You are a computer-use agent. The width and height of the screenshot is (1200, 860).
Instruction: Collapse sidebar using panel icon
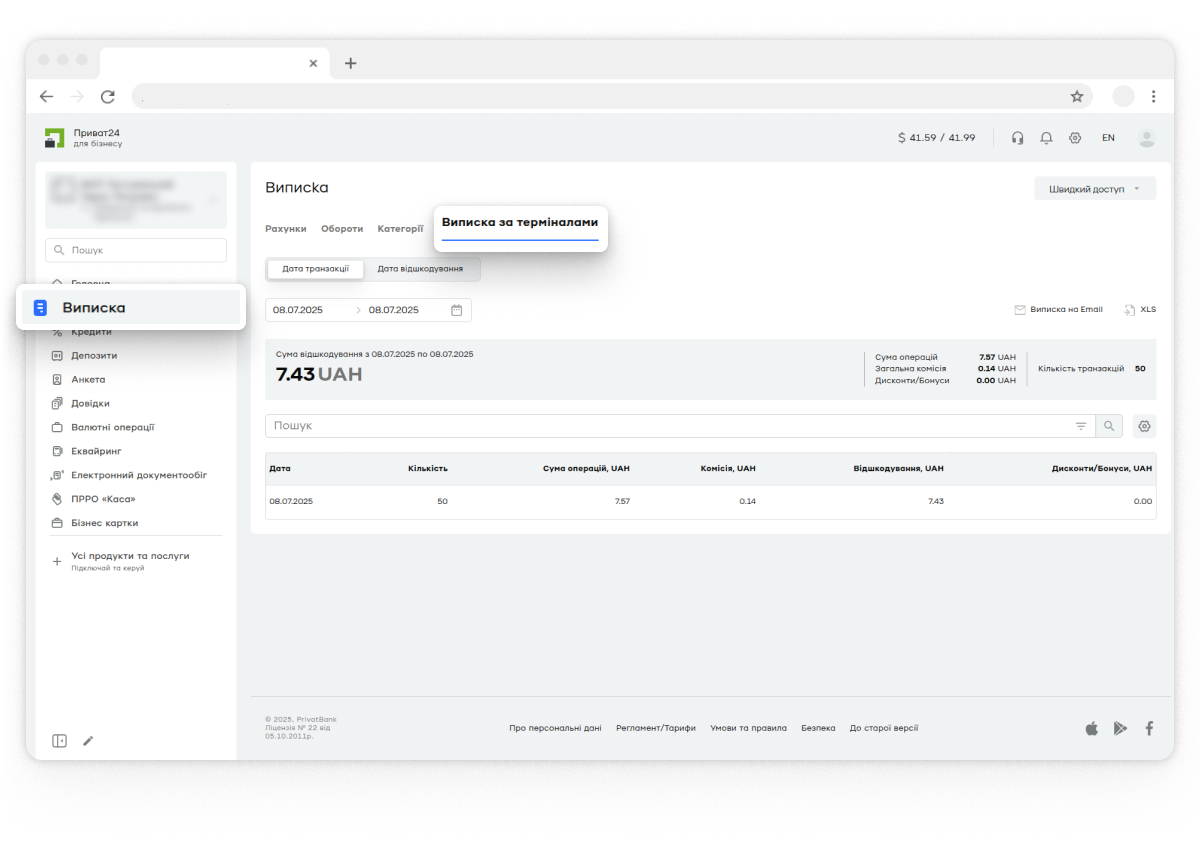60,741
